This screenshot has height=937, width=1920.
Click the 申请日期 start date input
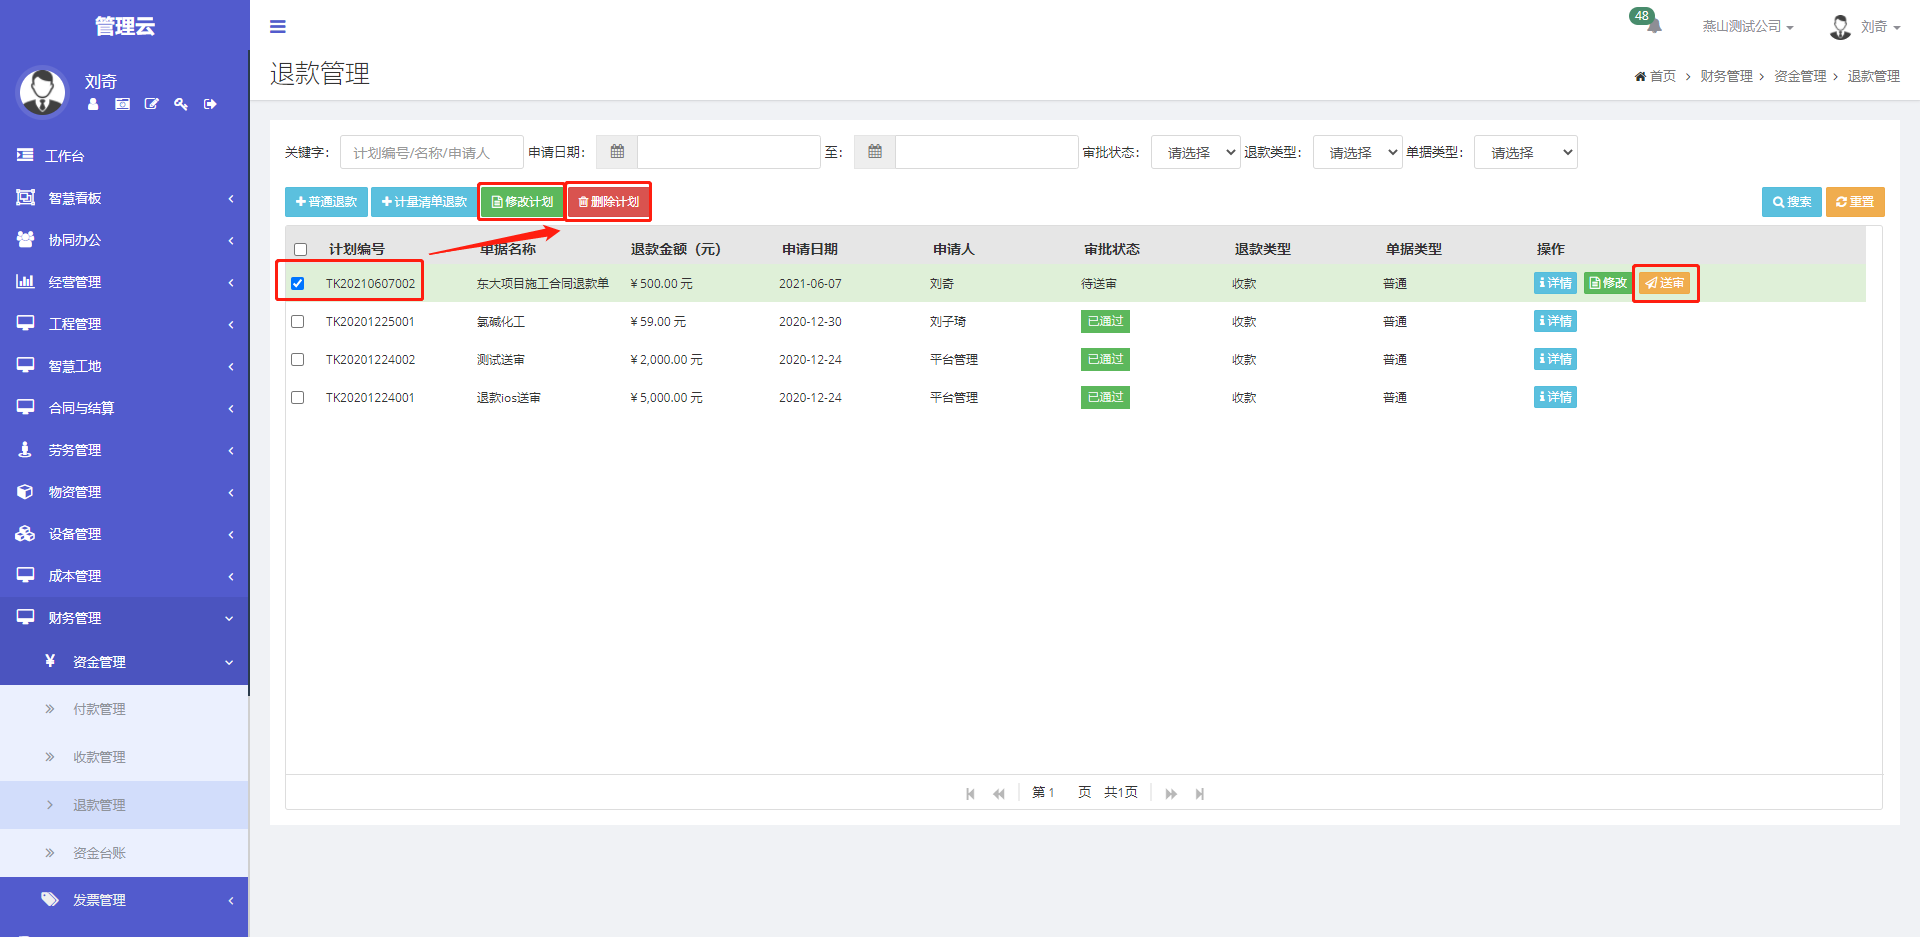tap(729, 152)
